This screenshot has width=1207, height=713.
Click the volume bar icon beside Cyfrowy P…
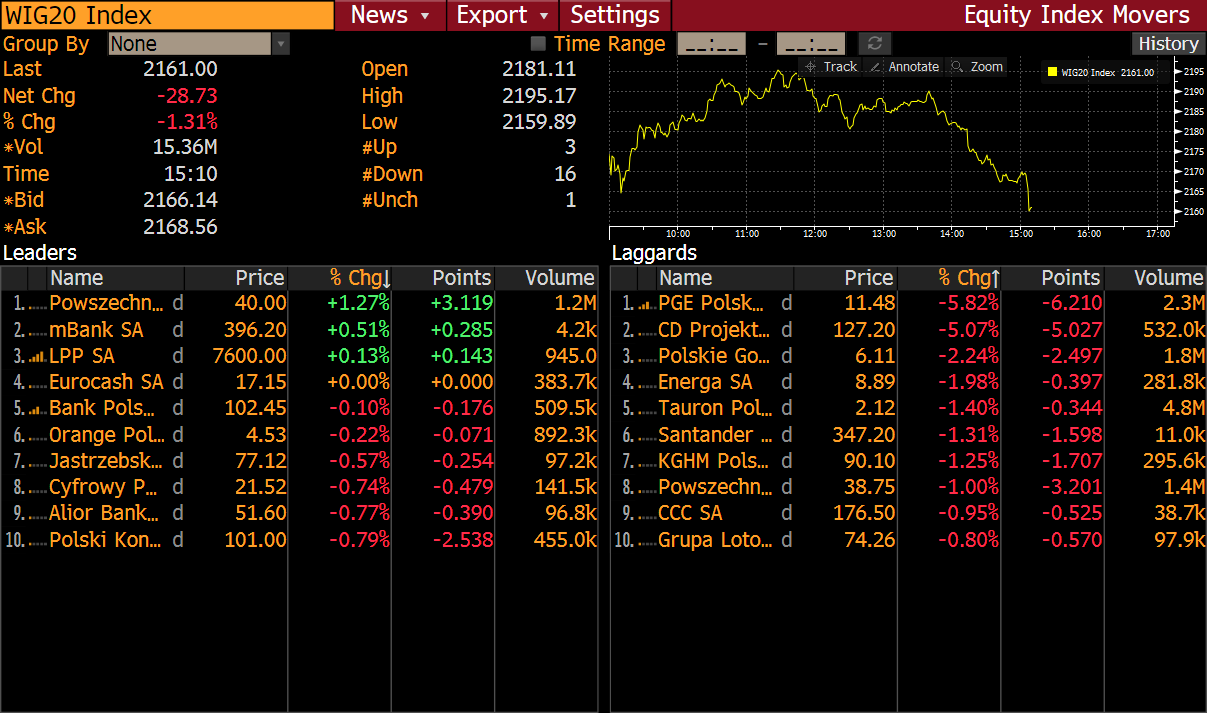38,487
